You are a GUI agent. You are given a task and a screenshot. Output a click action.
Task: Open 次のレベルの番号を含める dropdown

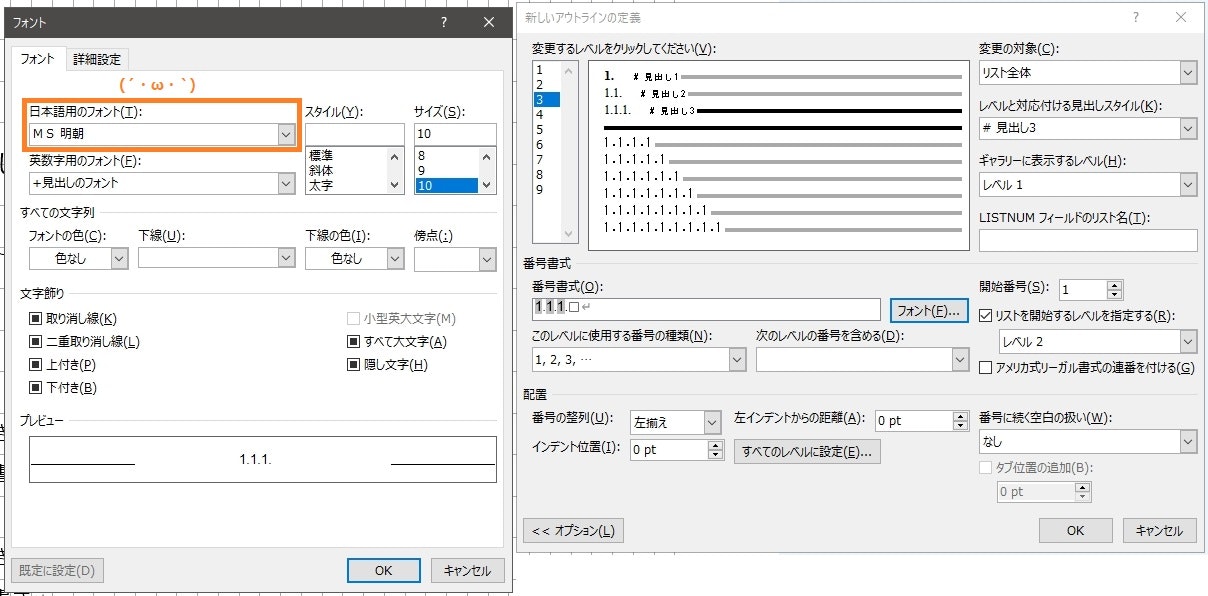coord(961,359)
